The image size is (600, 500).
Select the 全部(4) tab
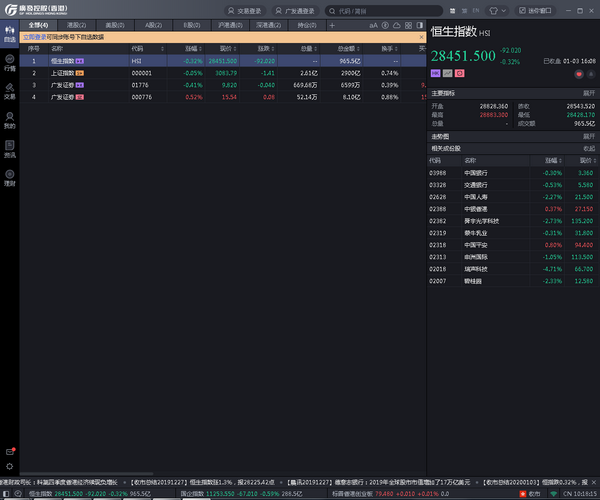coord(38,25)
